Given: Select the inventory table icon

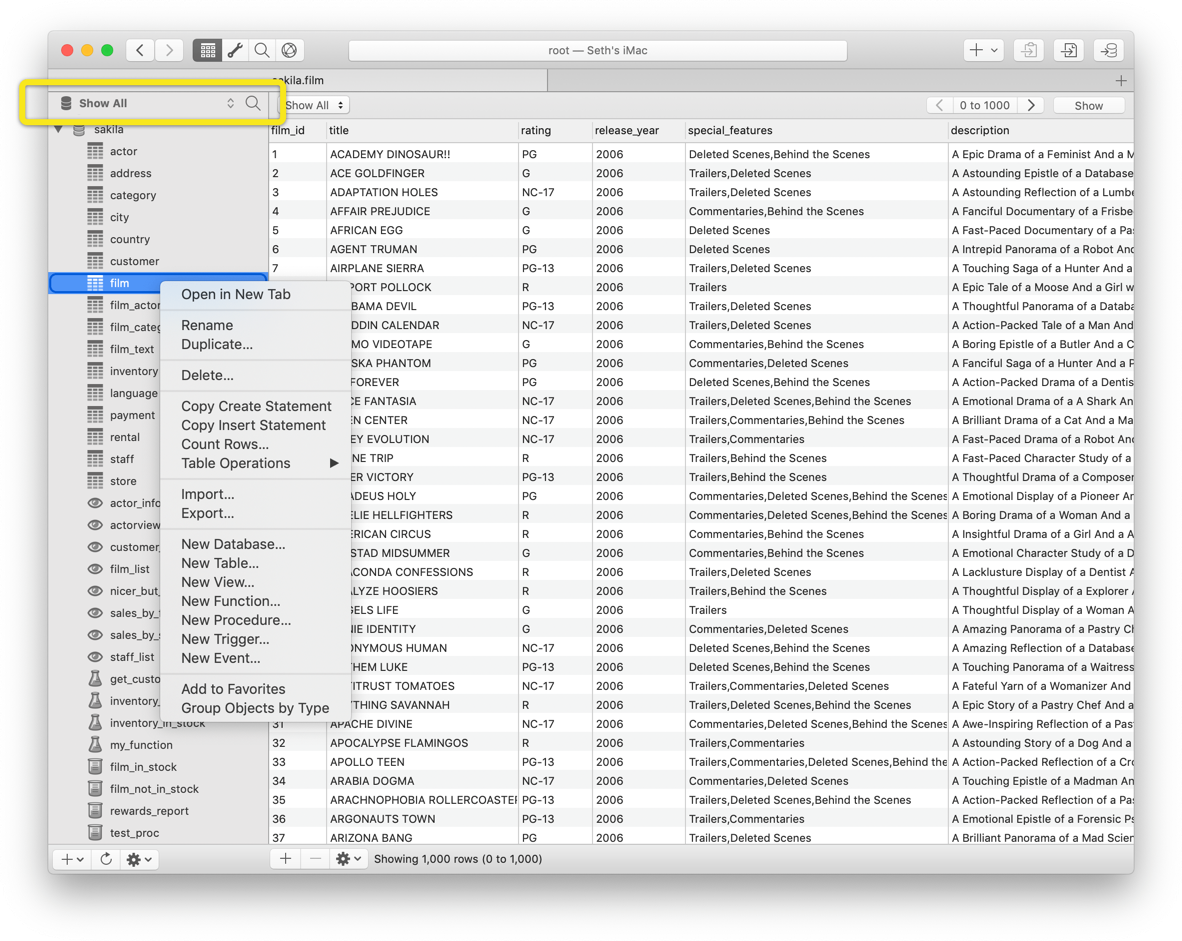Looking at the screenshot, I should click(95, 371).
